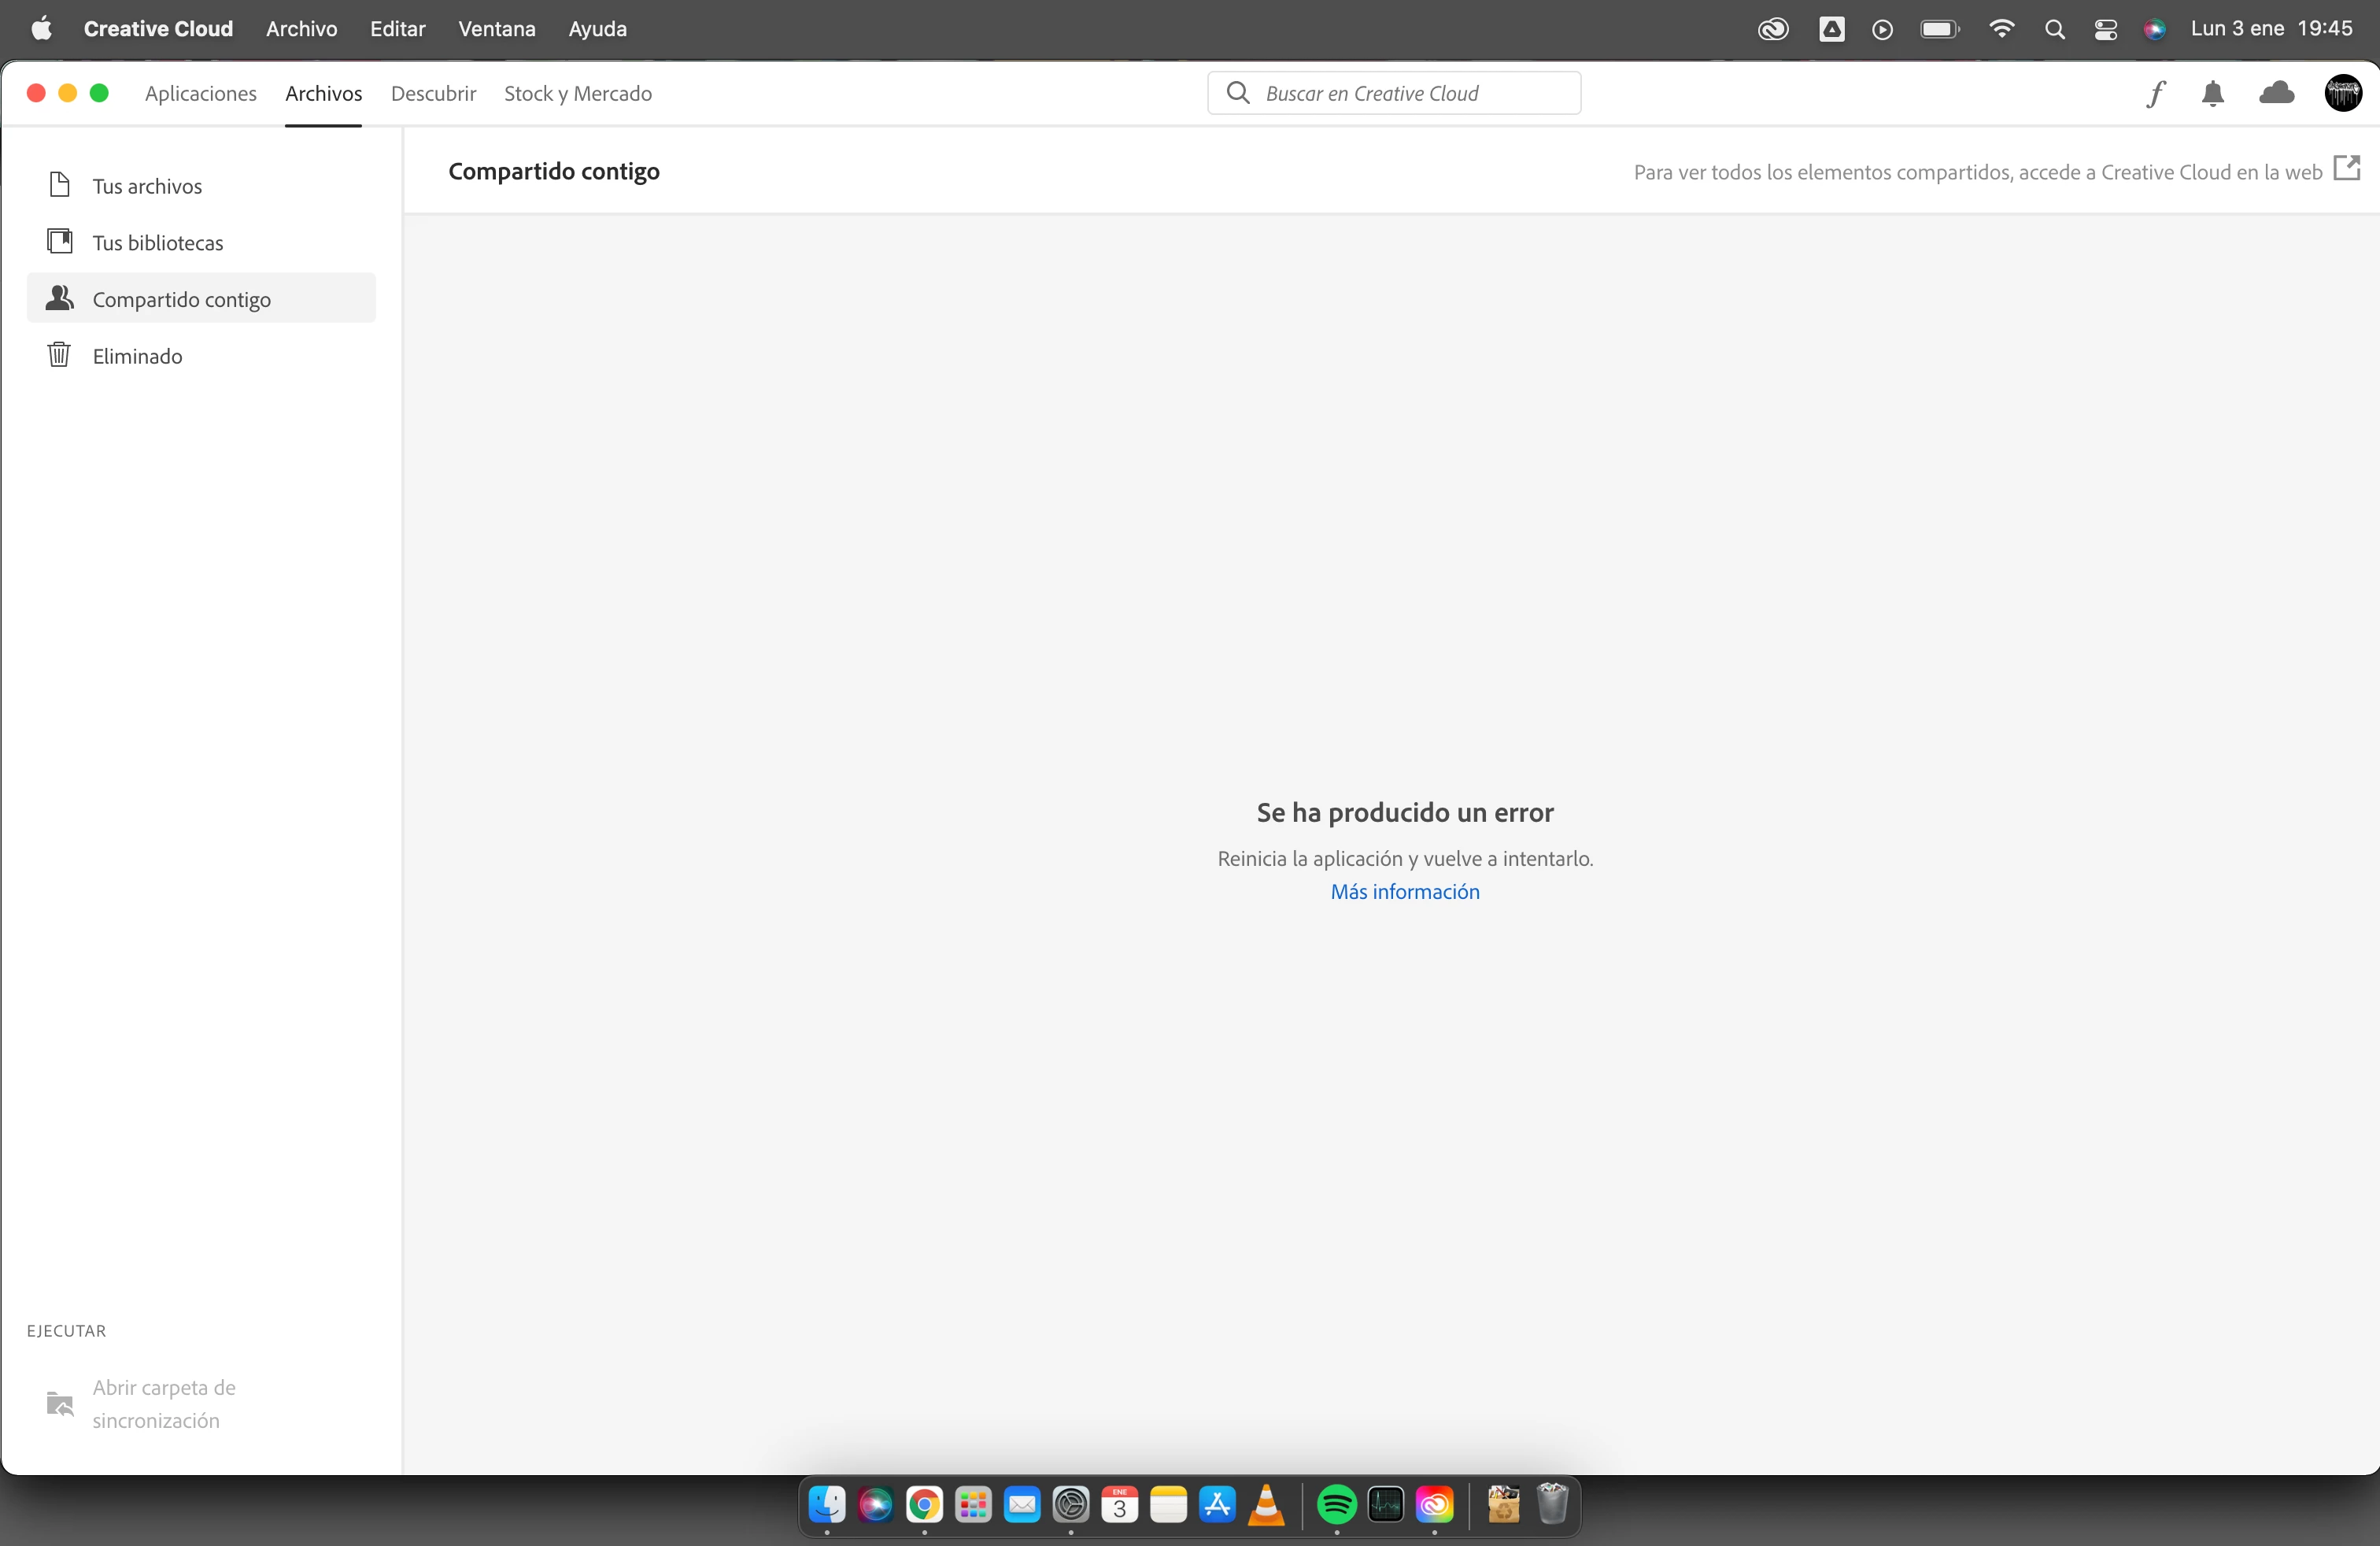The height and width of the screenshot is (1546, 2380).
Task: Open macOS Control Center icon
Action: pos(2105,29)
